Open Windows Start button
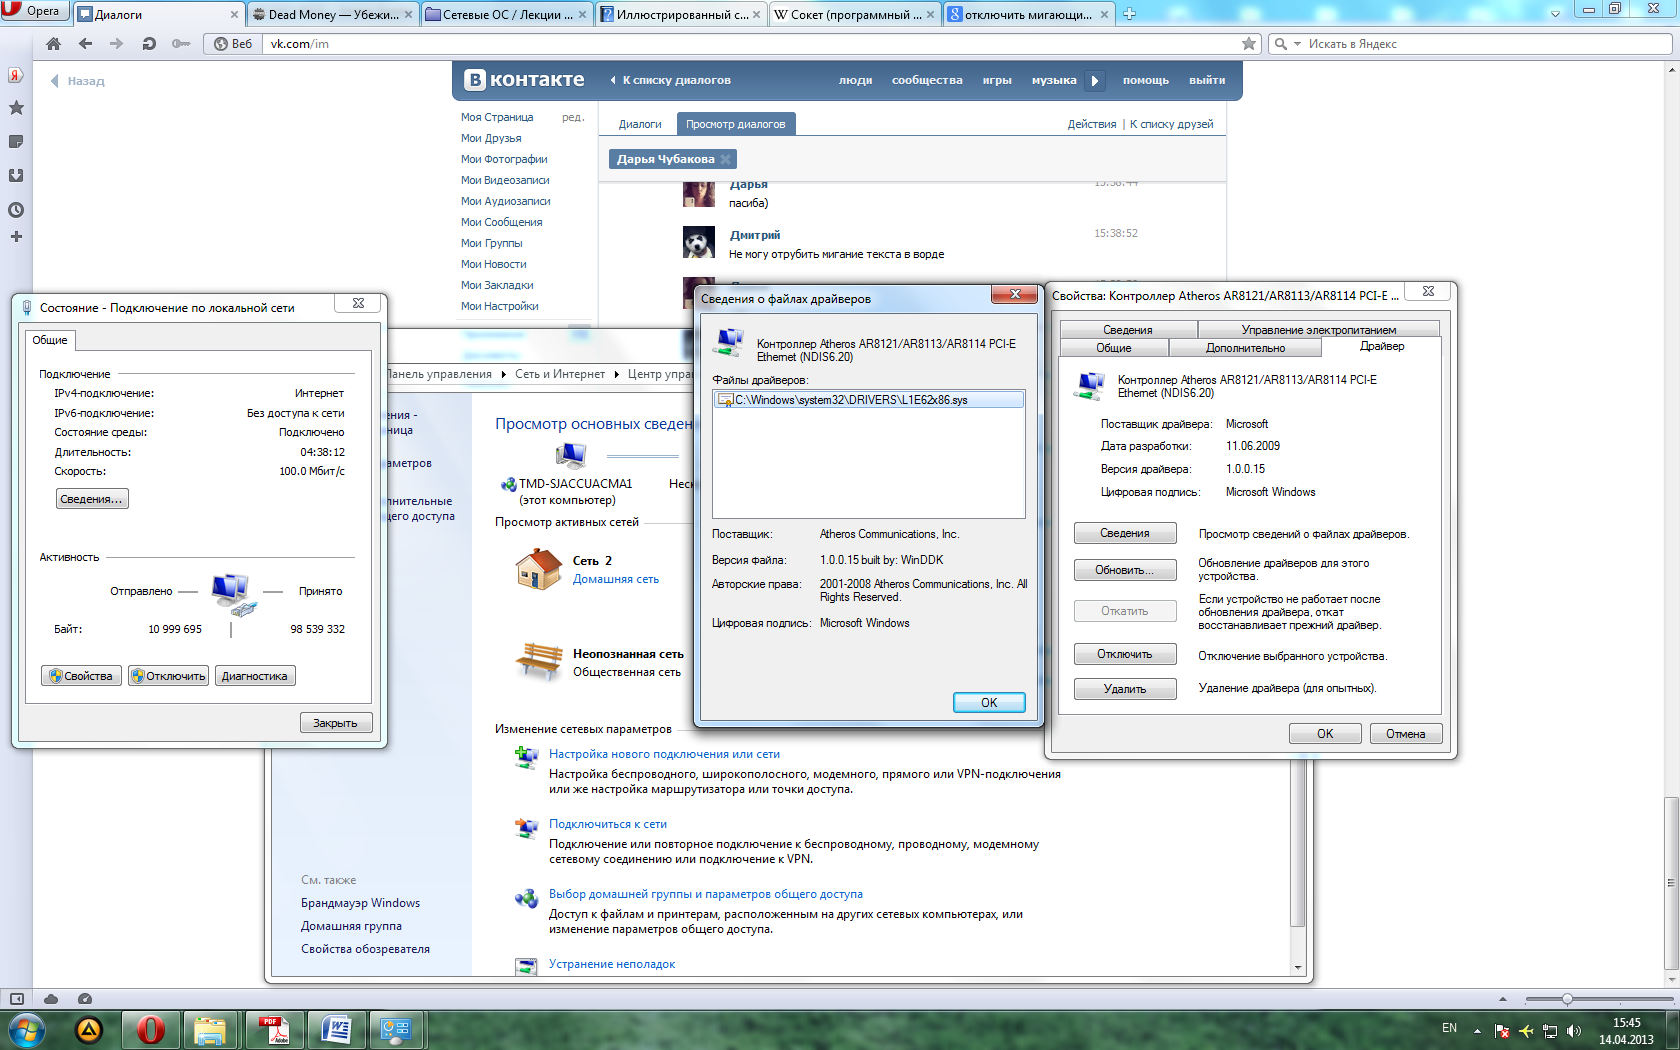 pos(26,1030)
